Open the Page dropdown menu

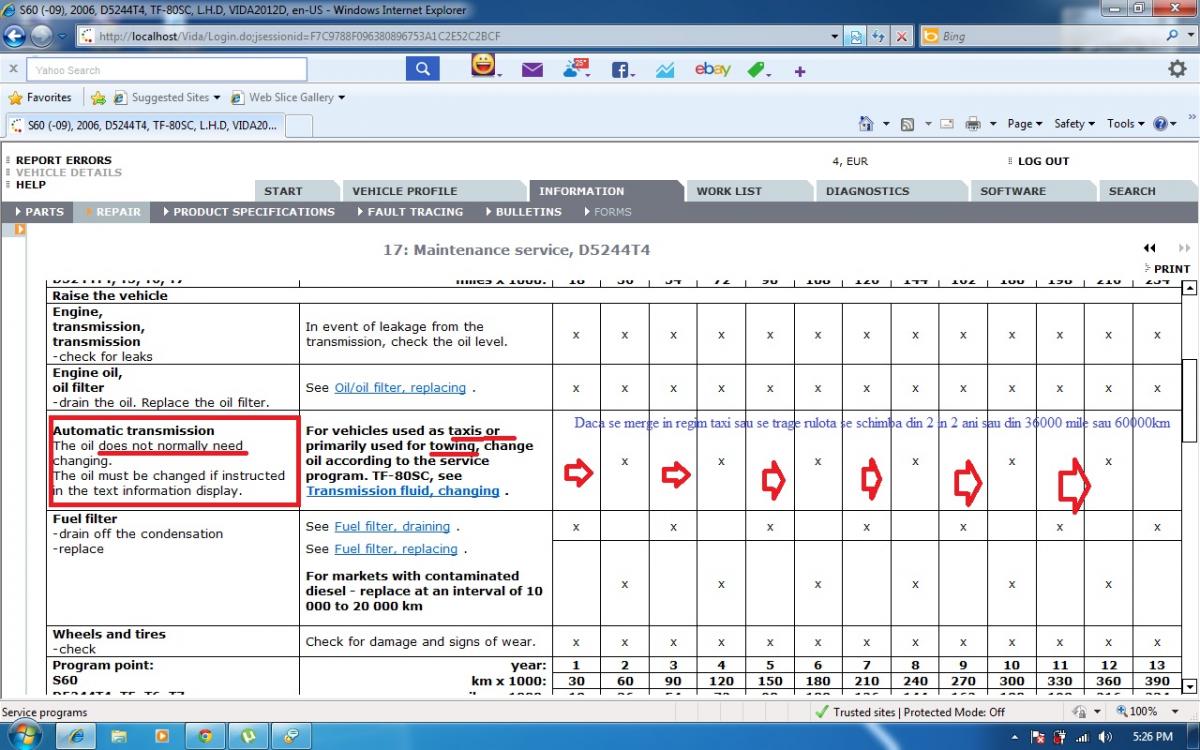tap(1024, 124)
